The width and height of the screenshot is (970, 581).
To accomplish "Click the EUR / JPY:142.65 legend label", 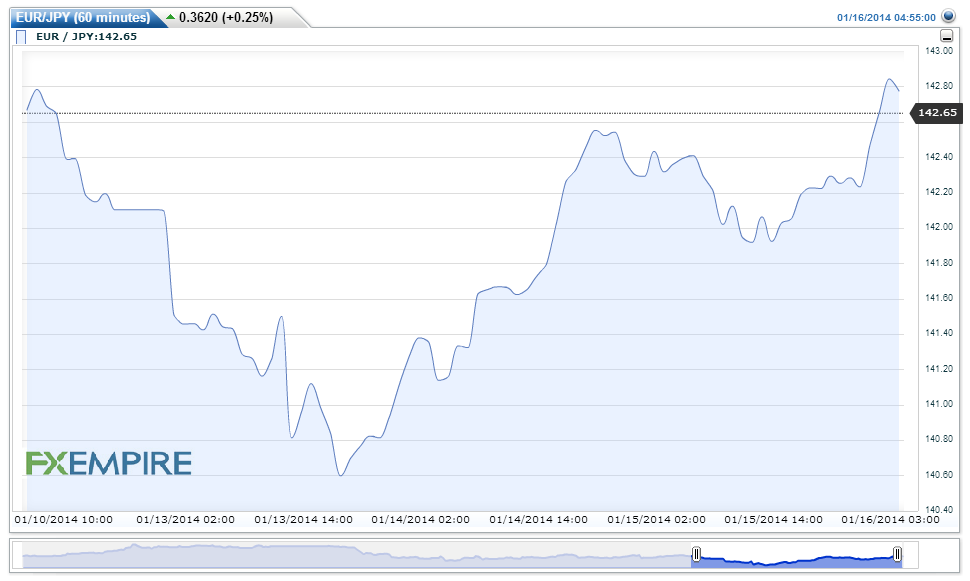I will point(87,37).
